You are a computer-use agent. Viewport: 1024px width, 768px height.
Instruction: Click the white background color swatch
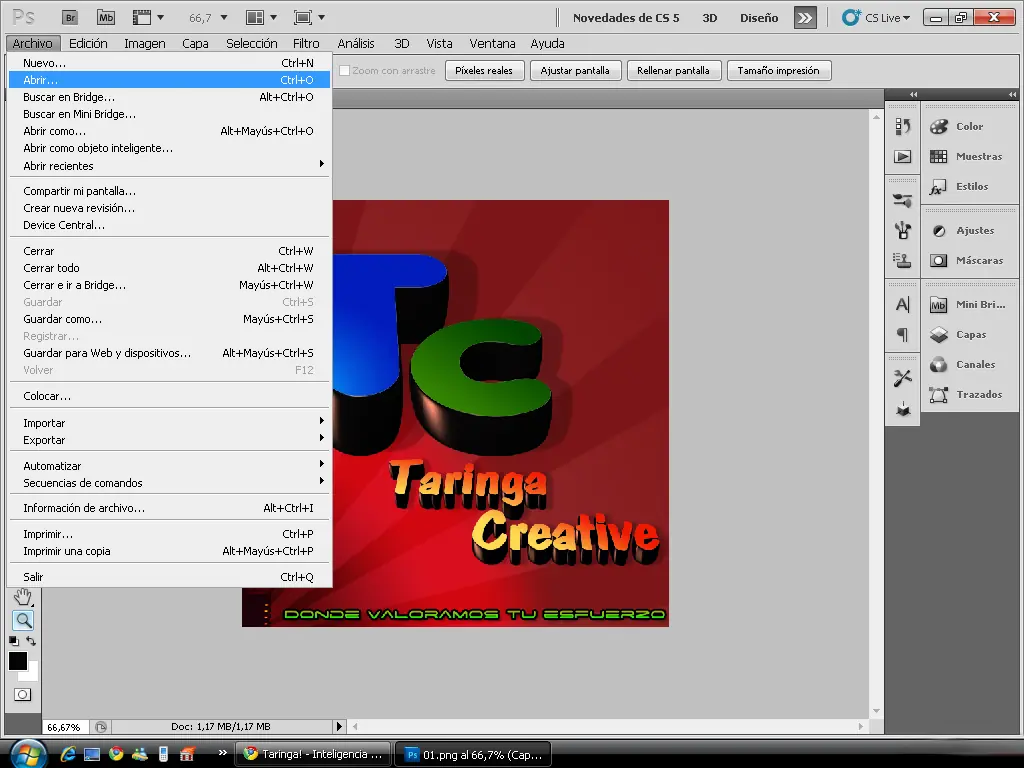(33, 675)
